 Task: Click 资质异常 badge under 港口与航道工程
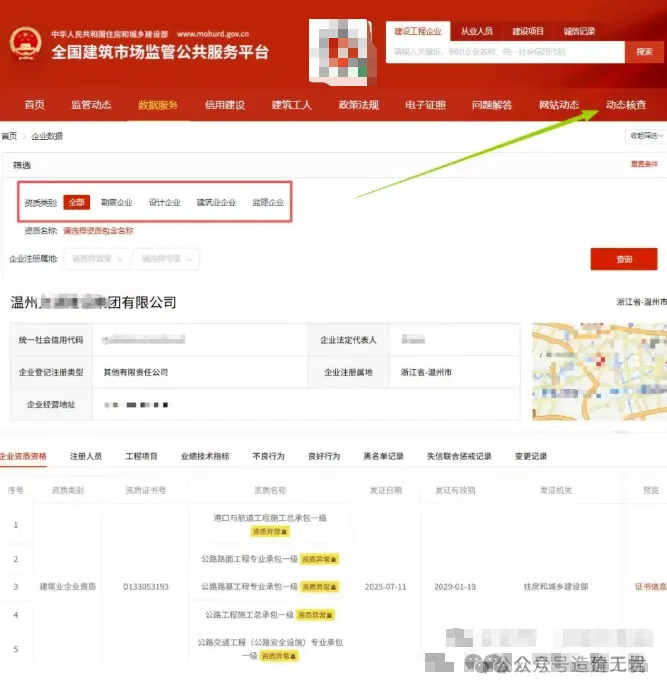tap(270, 532)
